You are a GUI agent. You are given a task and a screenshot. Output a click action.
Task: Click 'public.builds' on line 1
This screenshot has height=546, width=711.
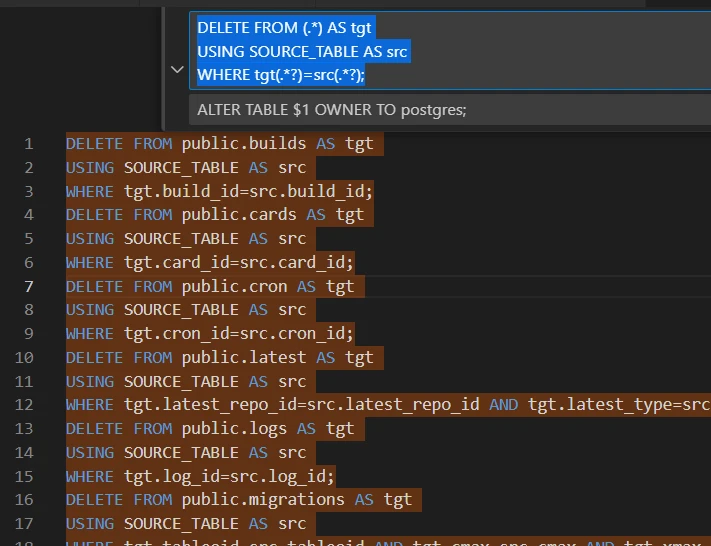pos(244,144)
